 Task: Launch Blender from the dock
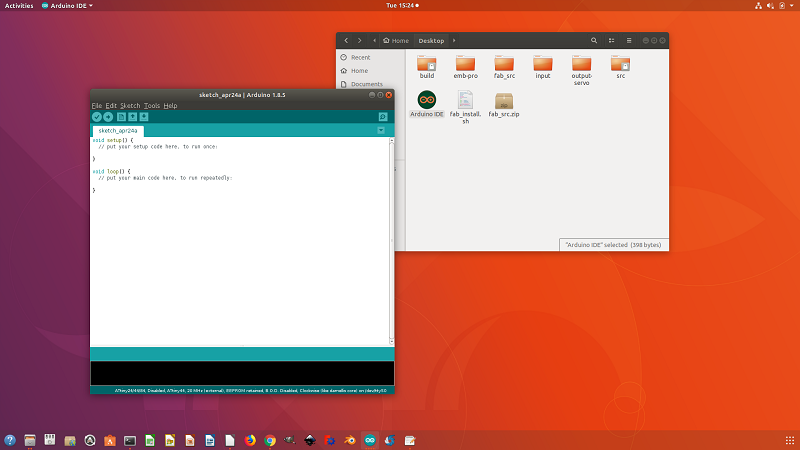click(x=350, y=440)
